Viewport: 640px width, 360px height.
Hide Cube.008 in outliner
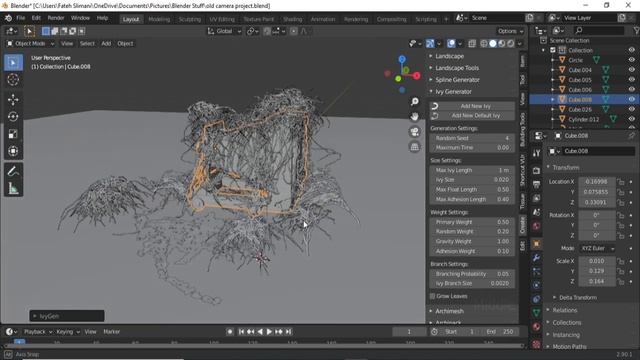pos(631,99)
